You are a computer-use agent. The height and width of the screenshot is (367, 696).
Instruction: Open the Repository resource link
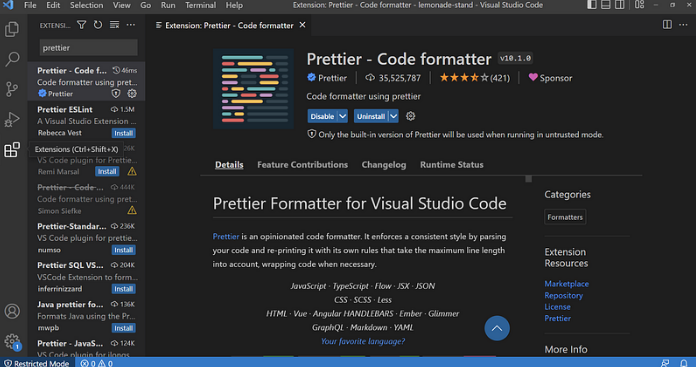pos(563,295)
